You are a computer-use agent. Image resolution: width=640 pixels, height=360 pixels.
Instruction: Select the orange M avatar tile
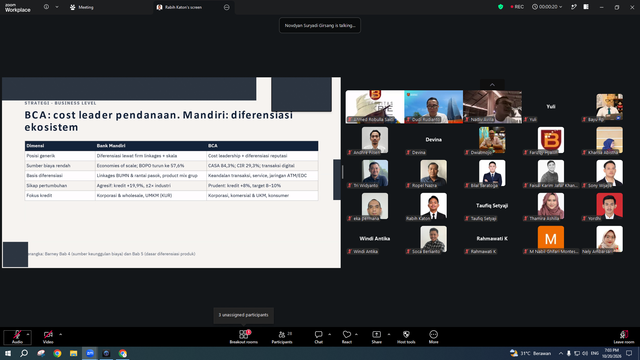(551, 239)
